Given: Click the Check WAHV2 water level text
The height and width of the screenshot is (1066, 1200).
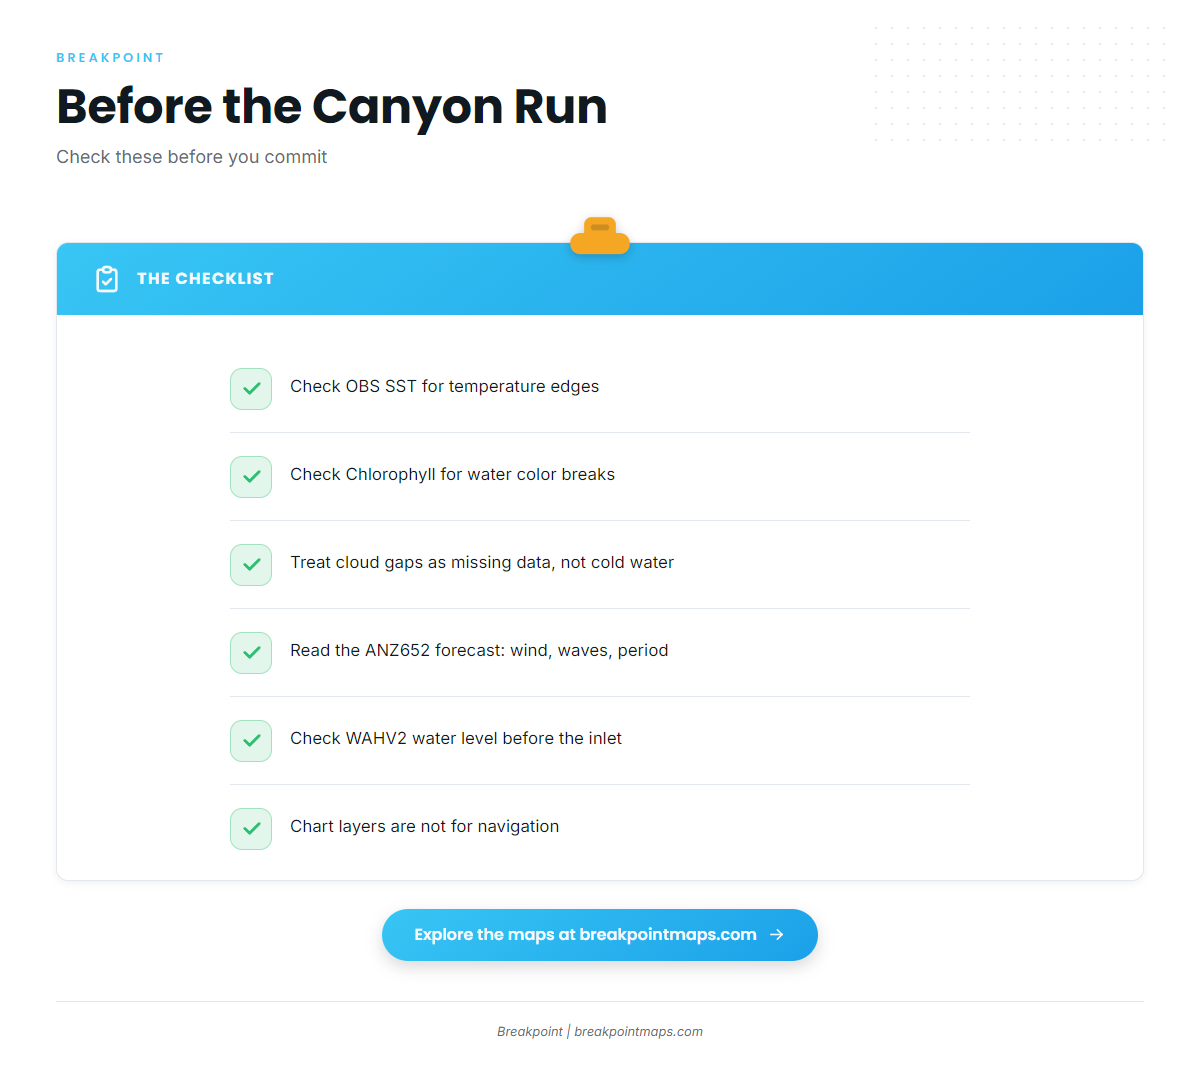Looking at the screenshot, I should (456, 738).
